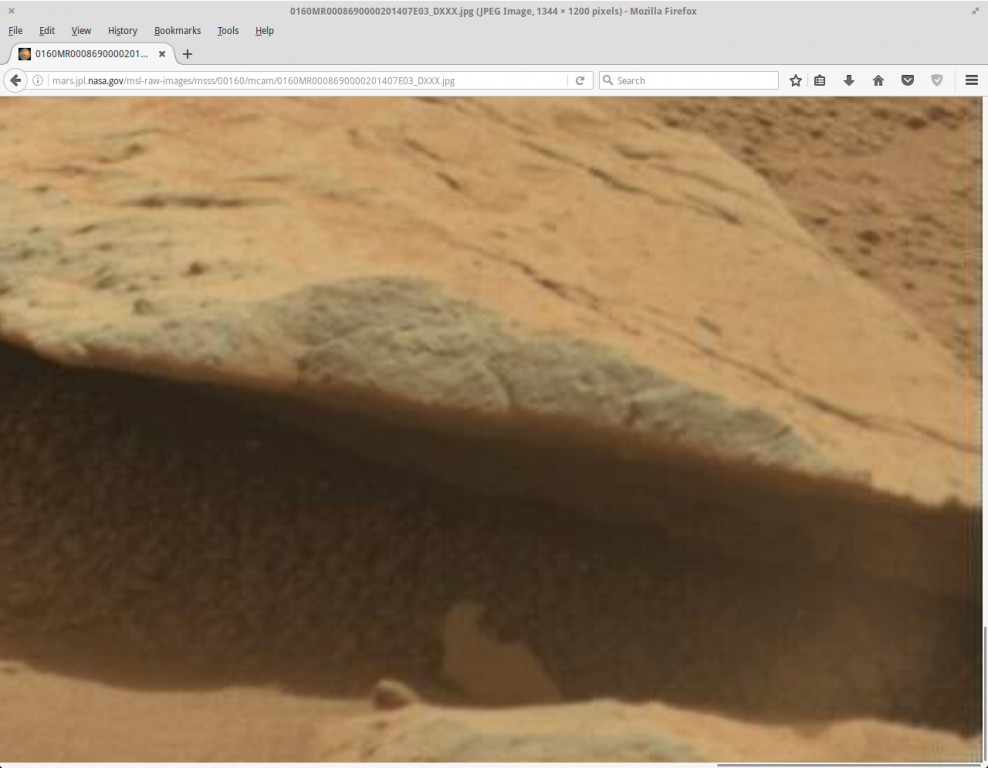
Task: Open the File menu
Action: point(15,31)
